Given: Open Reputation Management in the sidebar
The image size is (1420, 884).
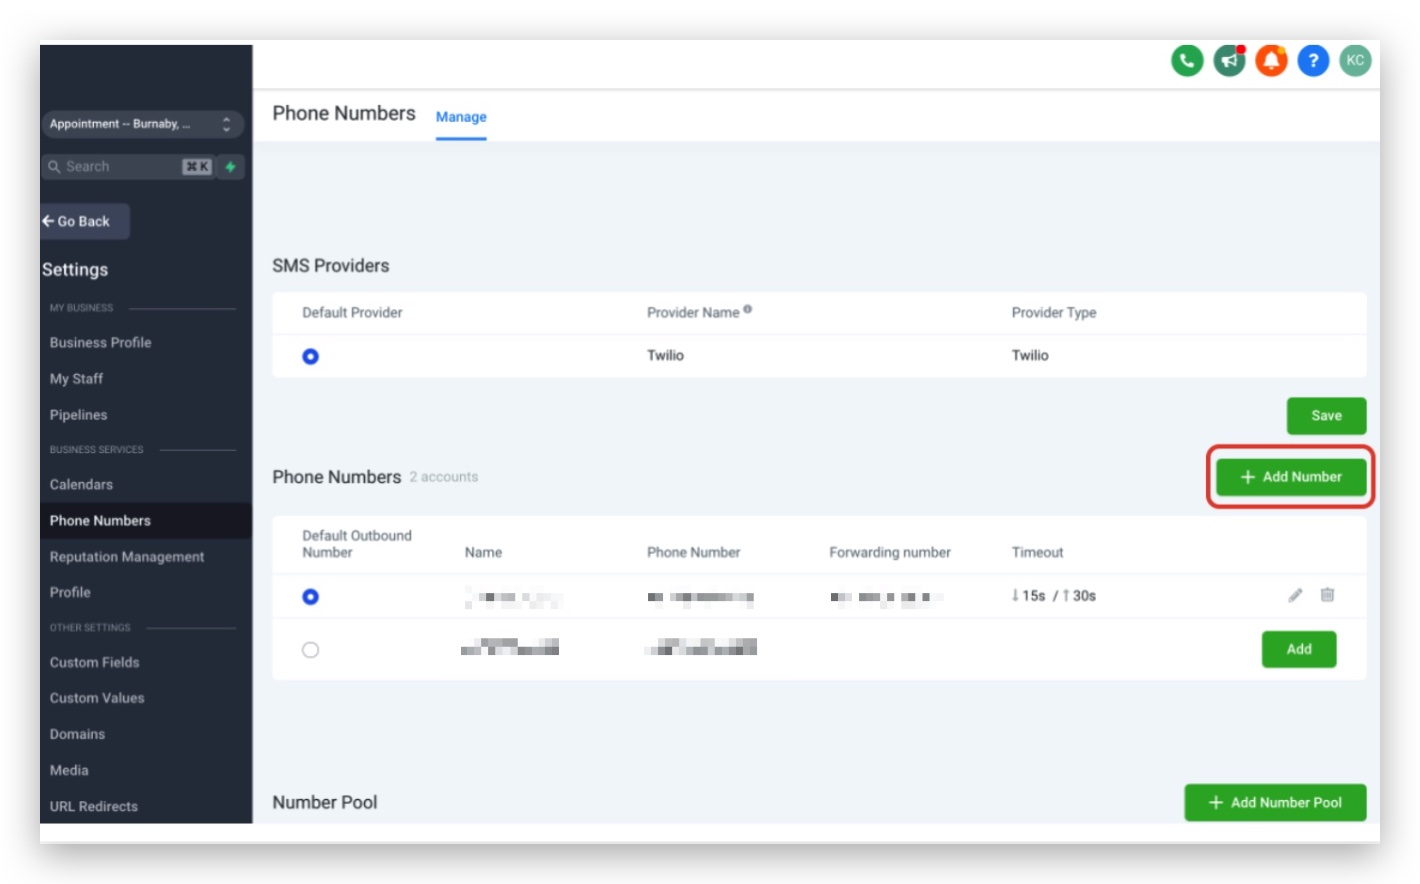Looking at the screenshot, I should pyautogui.click(x=127, y=557).
